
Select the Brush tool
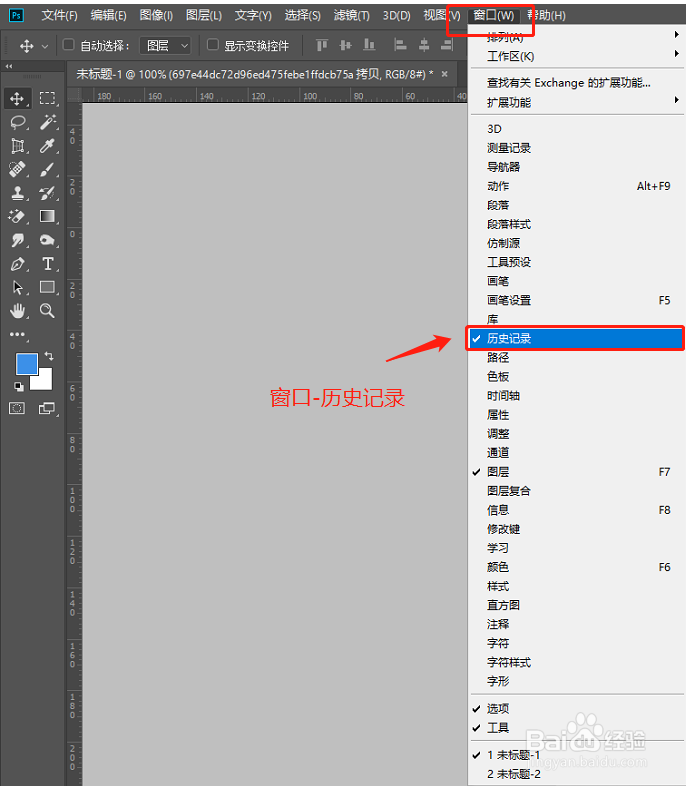(47, 169)
